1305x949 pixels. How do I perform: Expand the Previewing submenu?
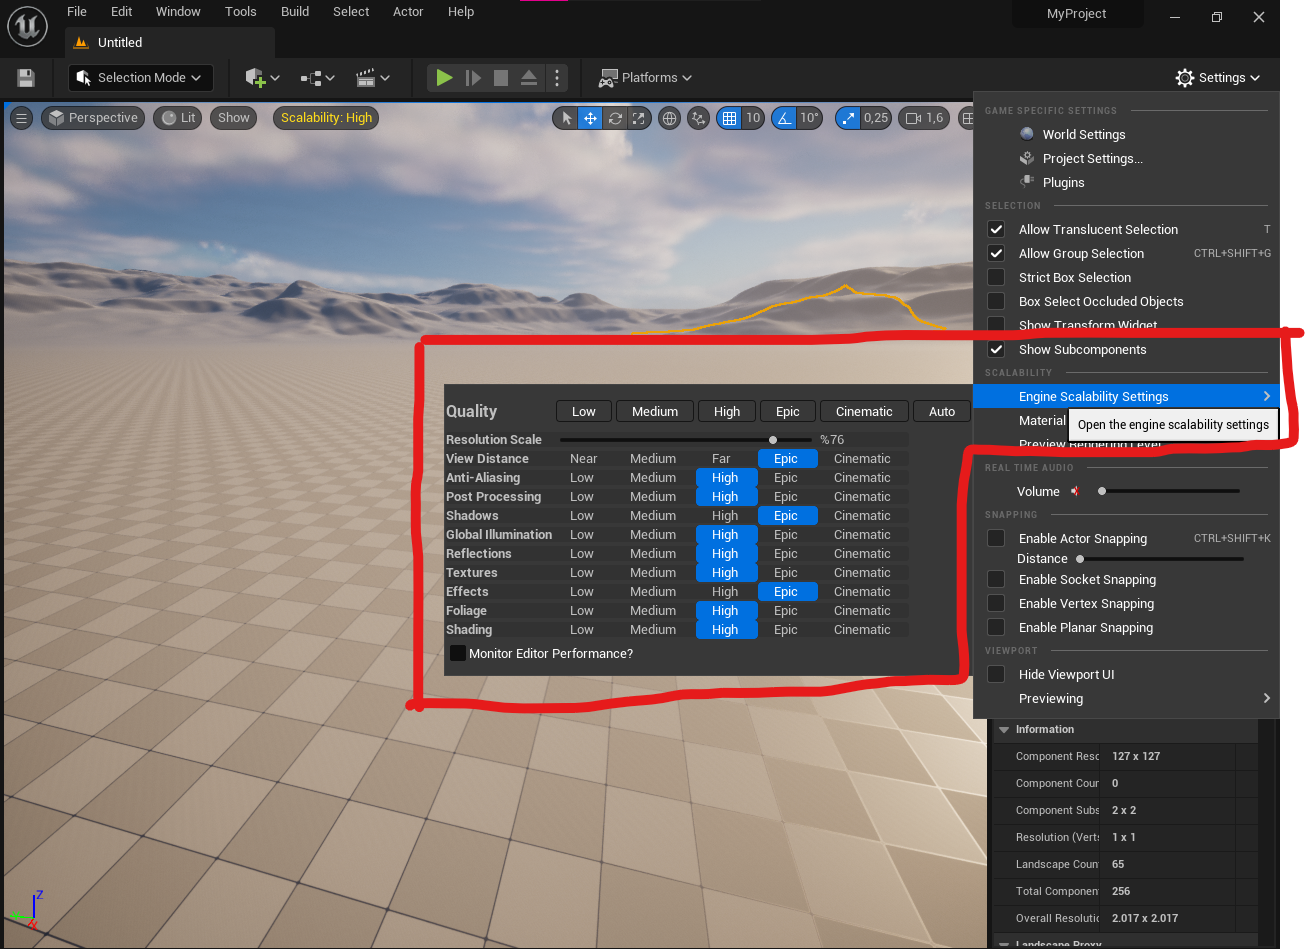tap(1126, 698)
